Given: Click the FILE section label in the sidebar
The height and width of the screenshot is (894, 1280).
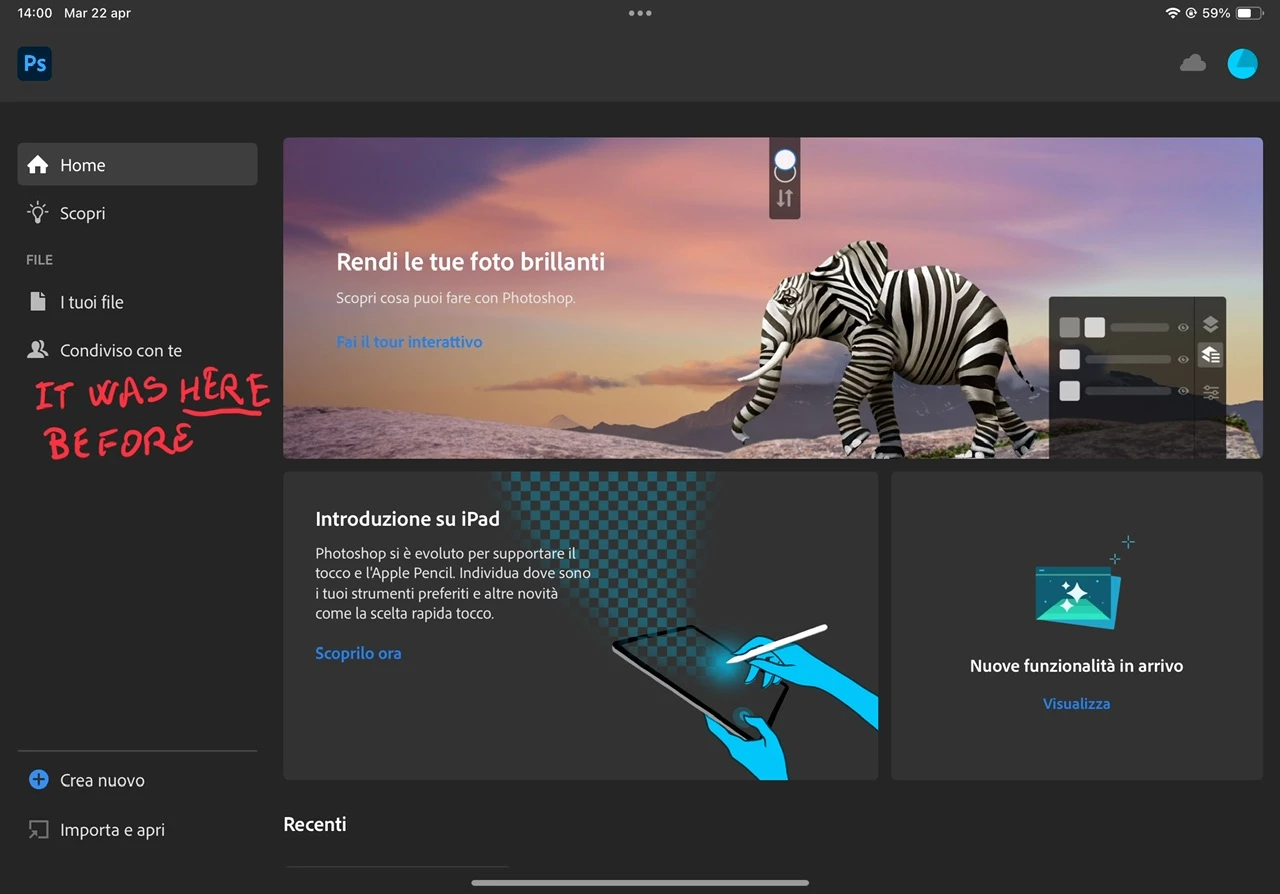Looking at the screenshot, I should click(x=39, y=260).
